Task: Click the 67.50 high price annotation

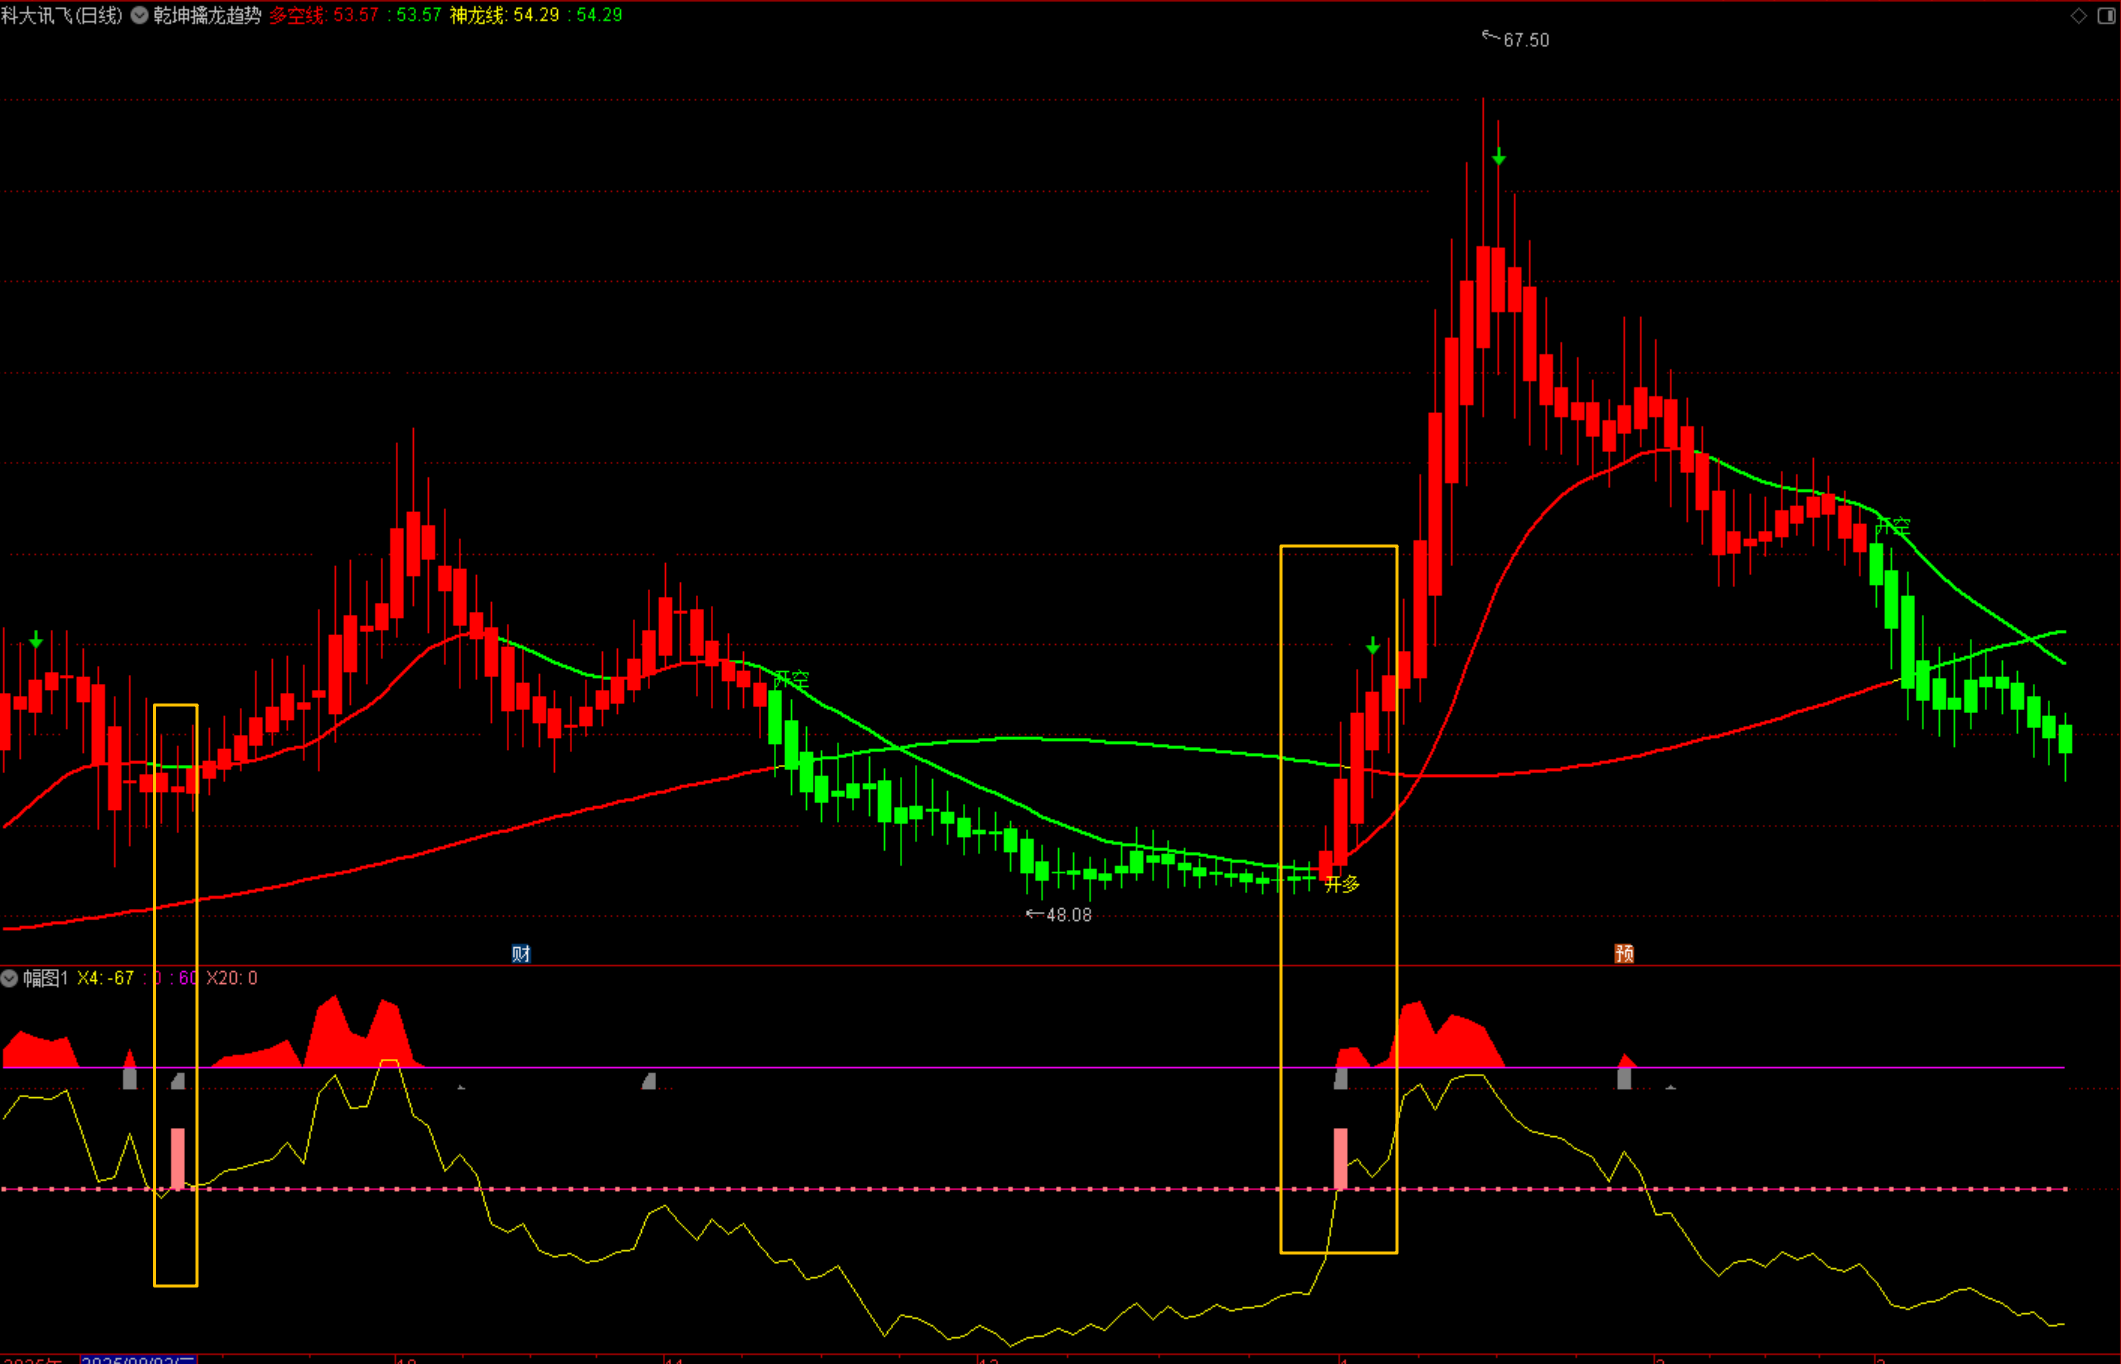Action: (x=1525, y=40)
